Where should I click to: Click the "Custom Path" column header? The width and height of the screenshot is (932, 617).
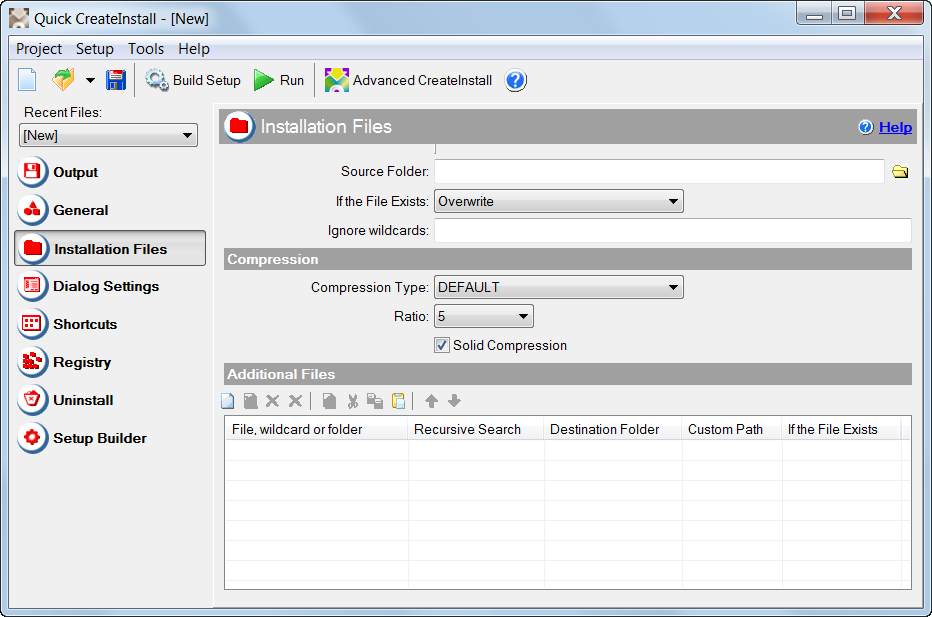pyautogui.click(x=732, y=429)
